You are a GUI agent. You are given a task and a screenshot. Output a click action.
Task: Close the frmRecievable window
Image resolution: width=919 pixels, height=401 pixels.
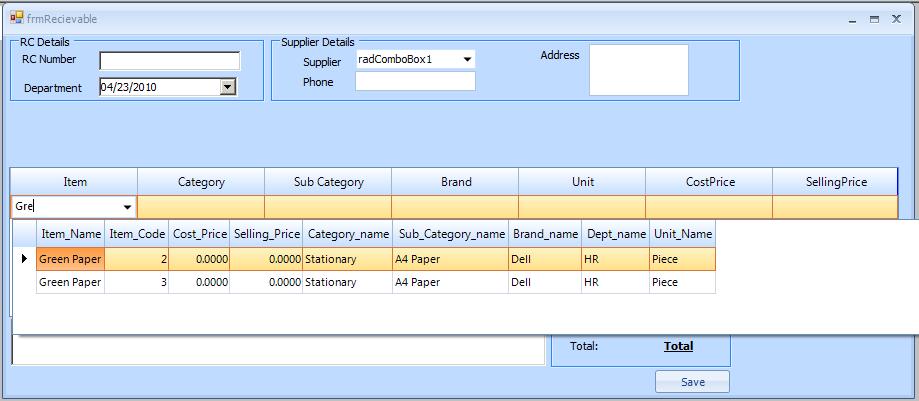[896, 19]
